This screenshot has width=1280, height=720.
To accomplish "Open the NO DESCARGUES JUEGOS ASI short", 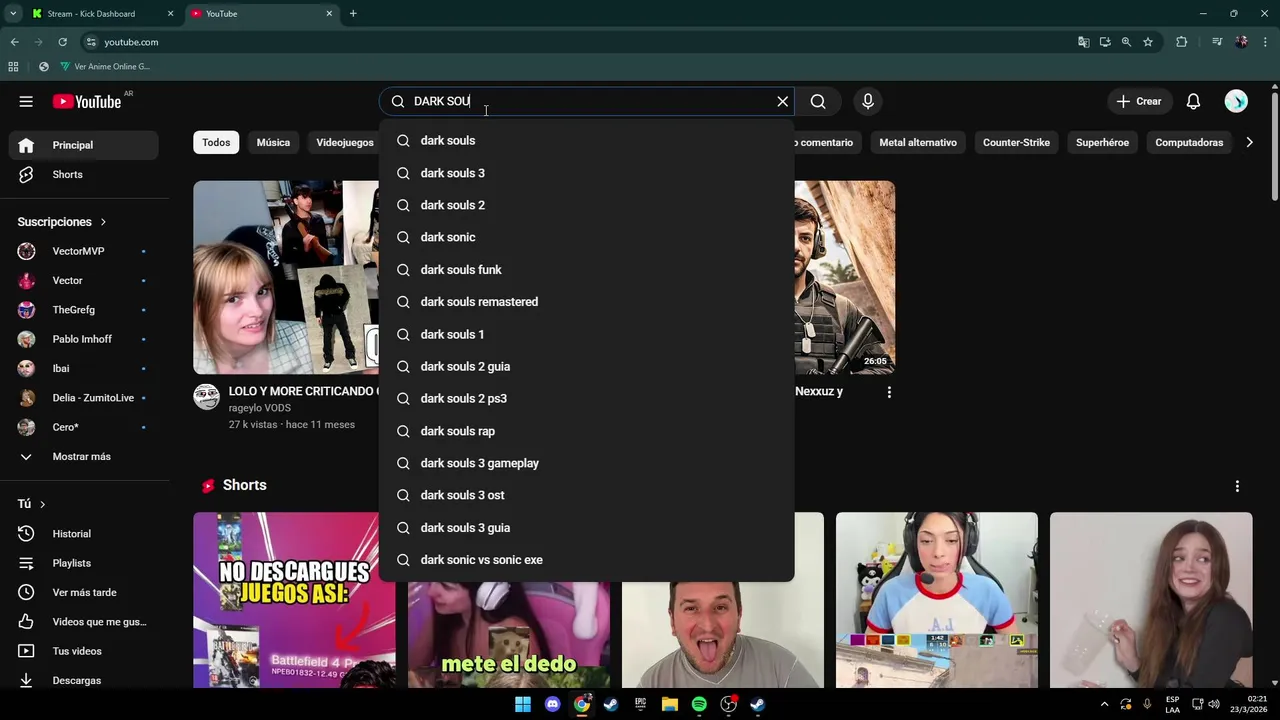I will 294,600.
